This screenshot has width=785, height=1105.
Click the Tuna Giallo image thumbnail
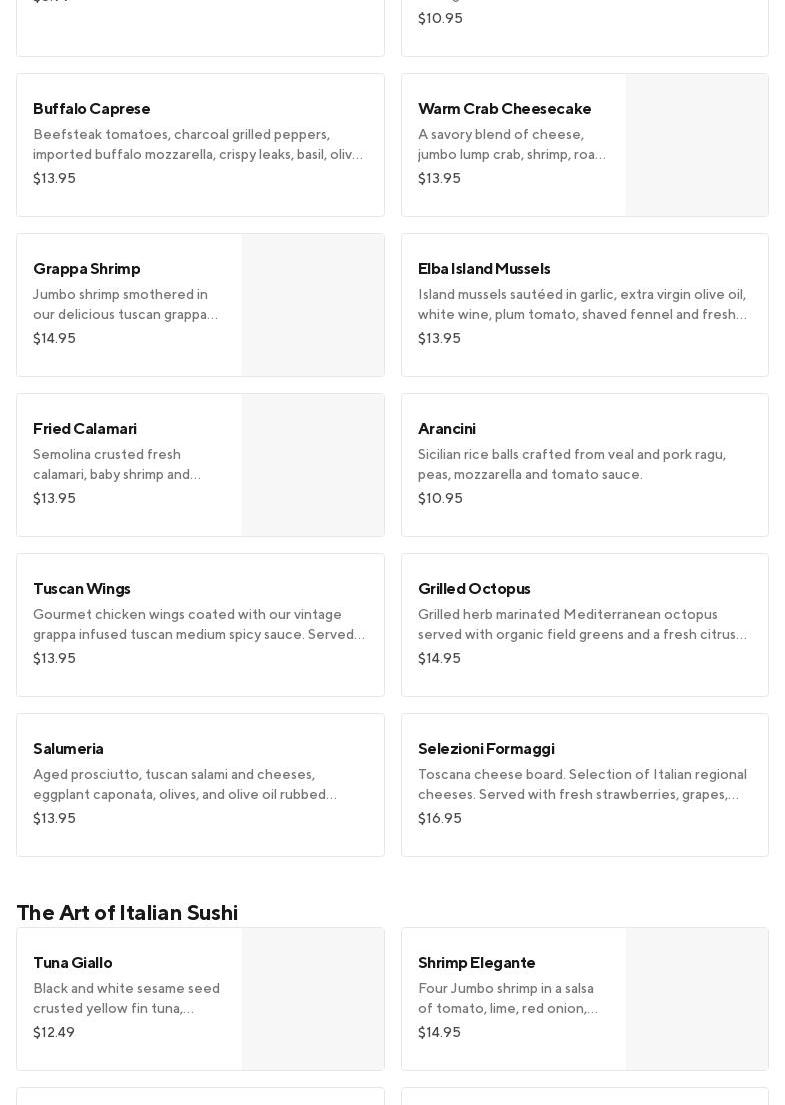point(313,999)
